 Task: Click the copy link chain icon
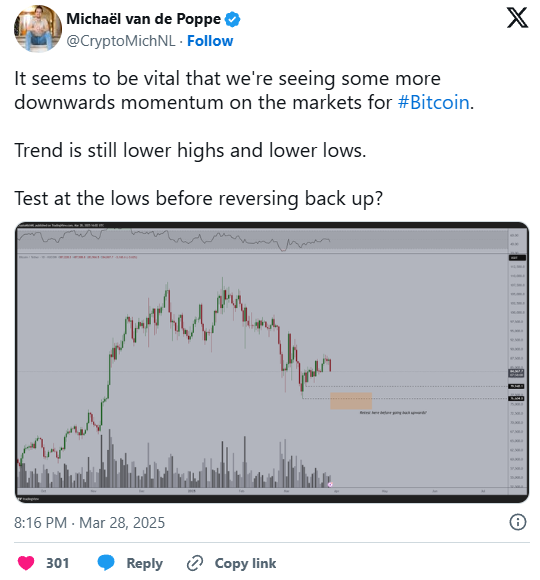pos(195,563)
